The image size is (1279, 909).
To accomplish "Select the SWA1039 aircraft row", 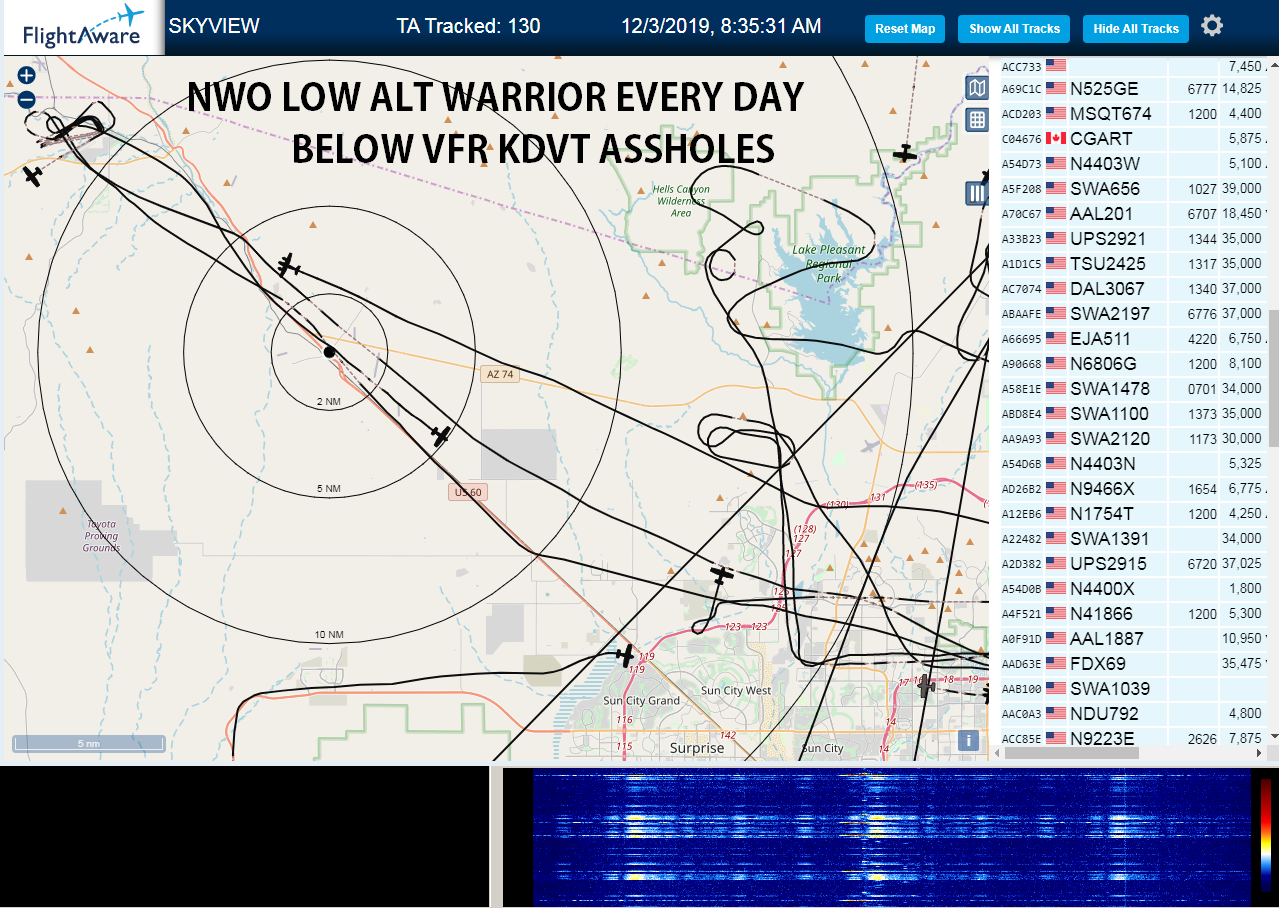I will pos(1134,689).
